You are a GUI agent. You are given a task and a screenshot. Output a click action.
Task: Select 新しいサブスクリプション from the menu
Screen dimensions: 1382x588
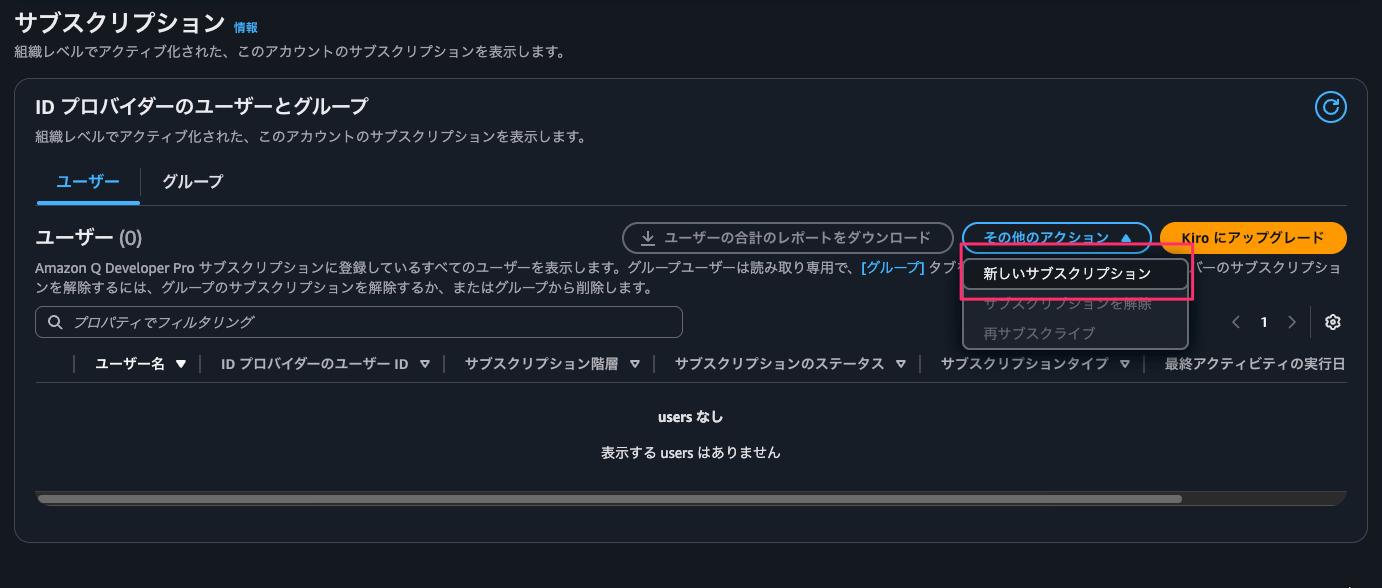pyautogui.click(x=1067, y=273)
